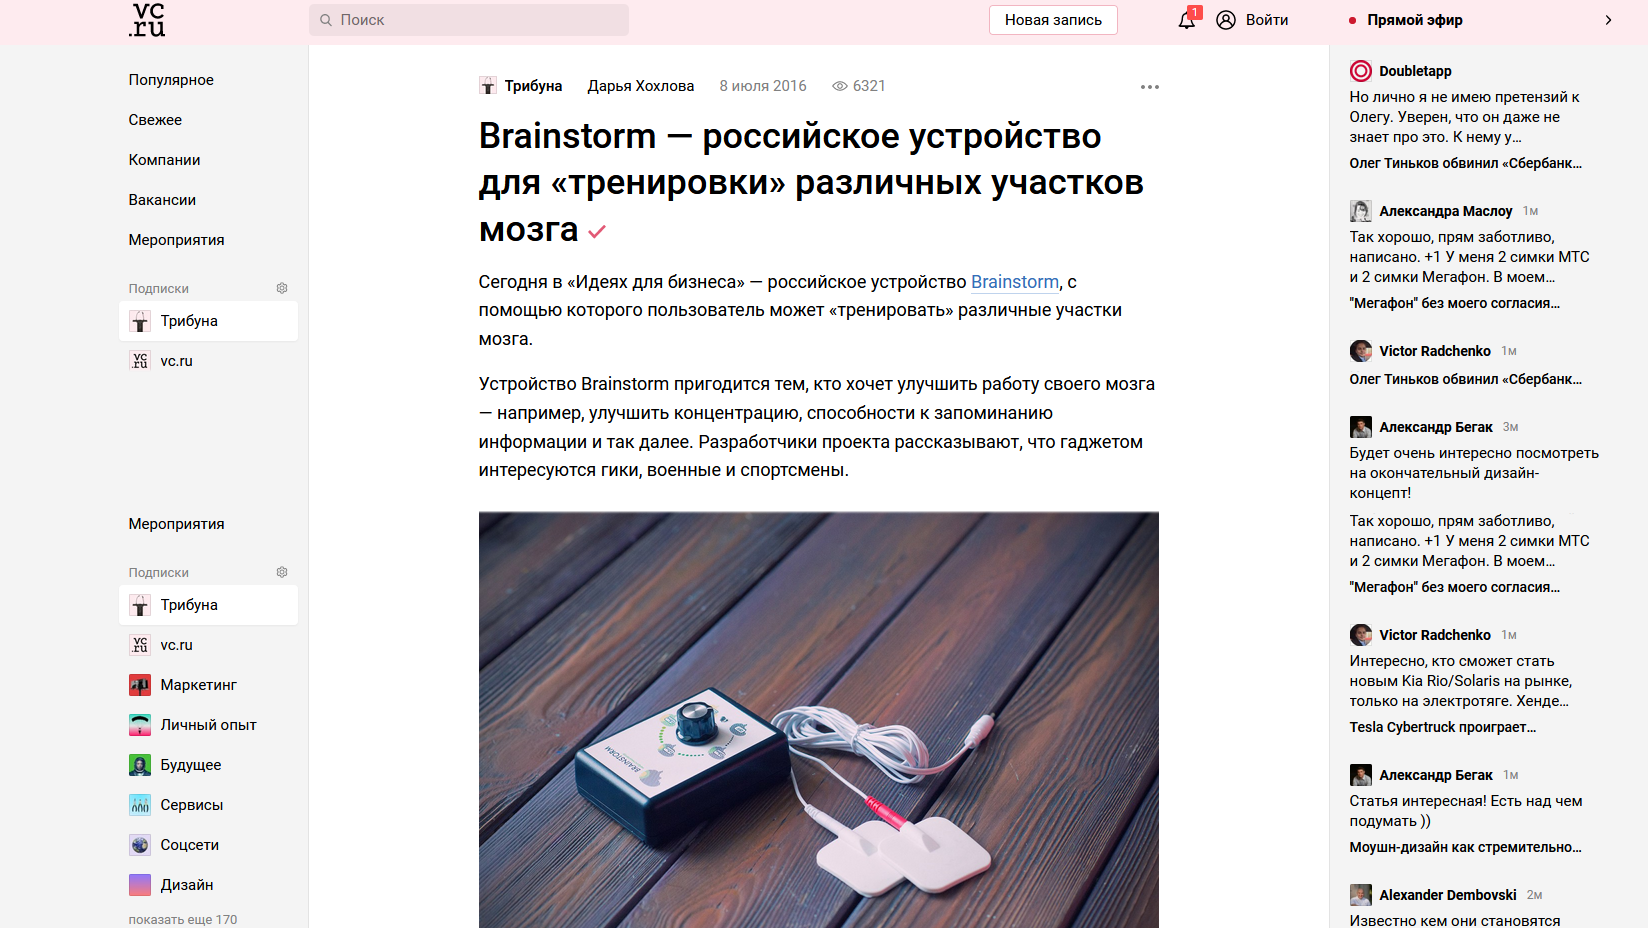
Task: Click into the Поиск search field
Action: pyautogui.click(x=469, y=20)
